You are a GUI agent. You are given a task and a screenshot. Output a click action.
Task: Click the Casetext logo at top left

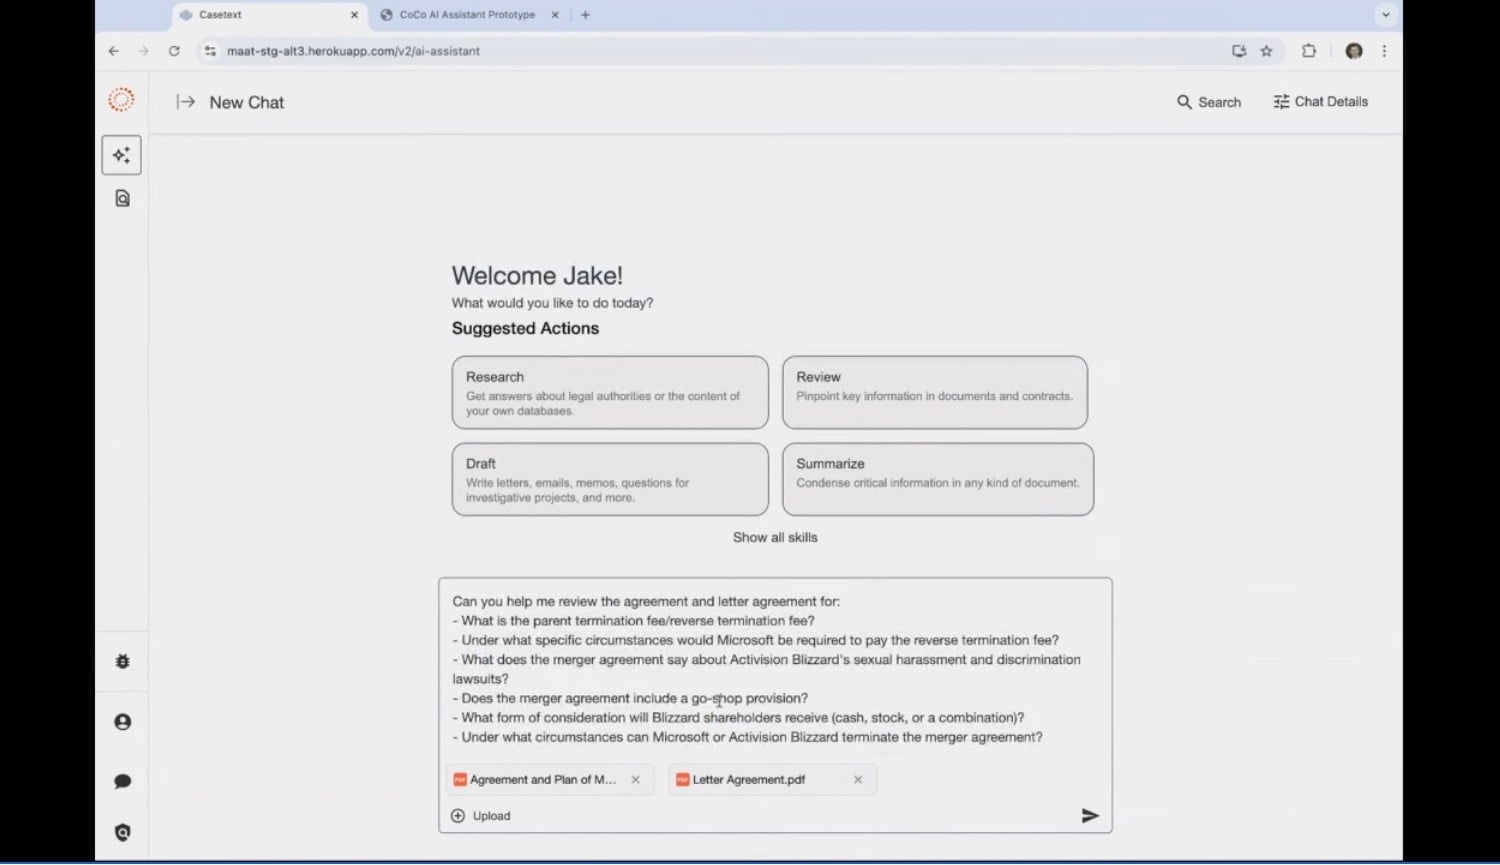coord(121,100)
